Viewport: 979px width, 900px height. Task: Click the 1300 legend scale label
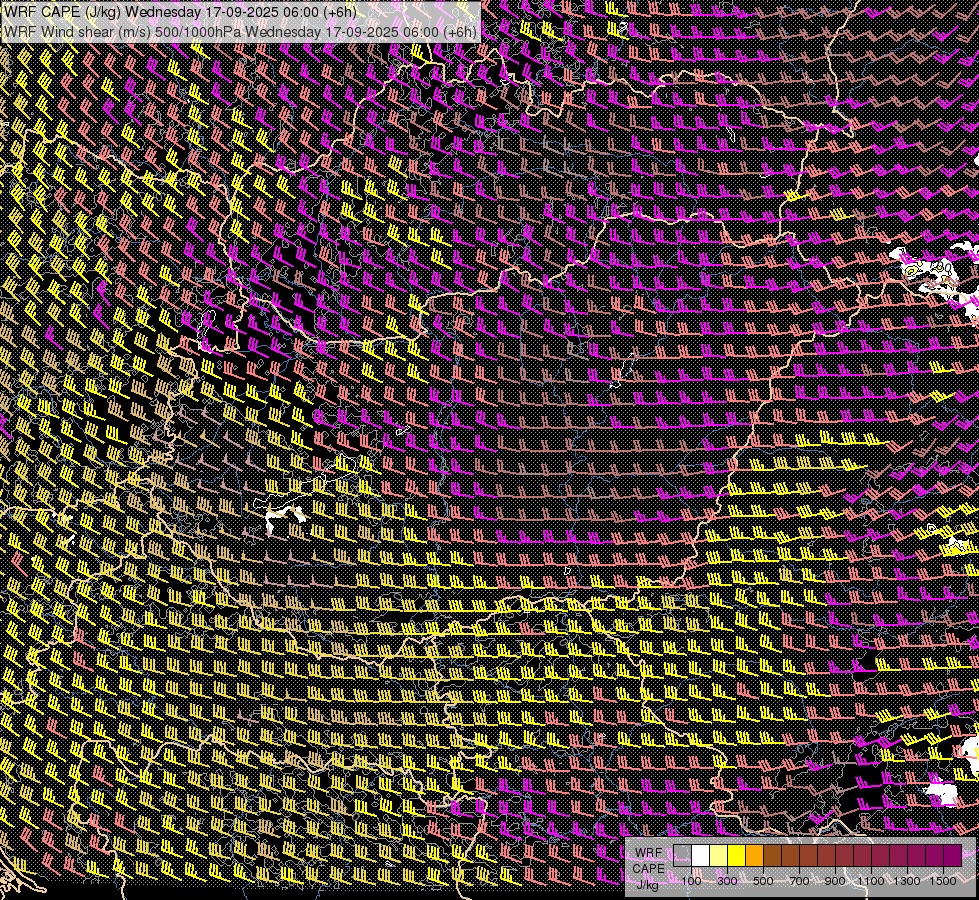click(x=907, y=881)
